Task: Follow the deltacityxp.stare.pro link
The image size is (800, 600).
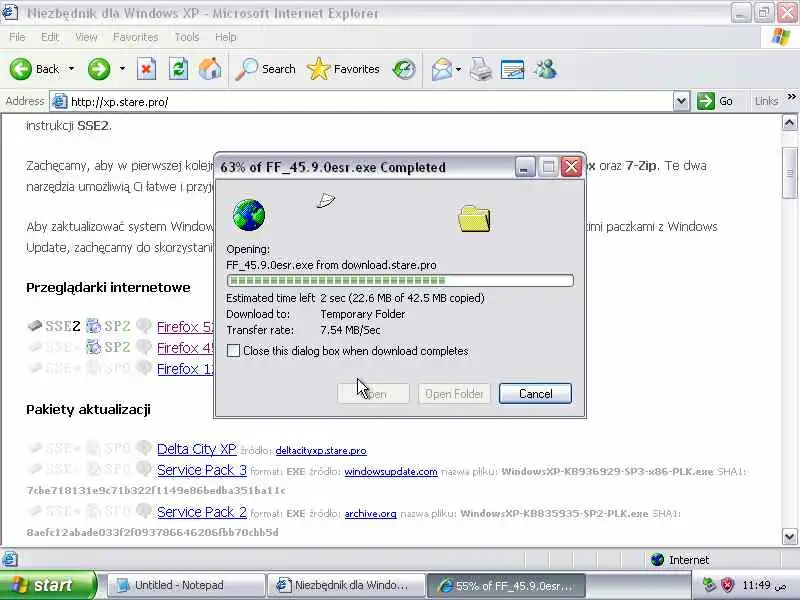Action: click(321, 451)
